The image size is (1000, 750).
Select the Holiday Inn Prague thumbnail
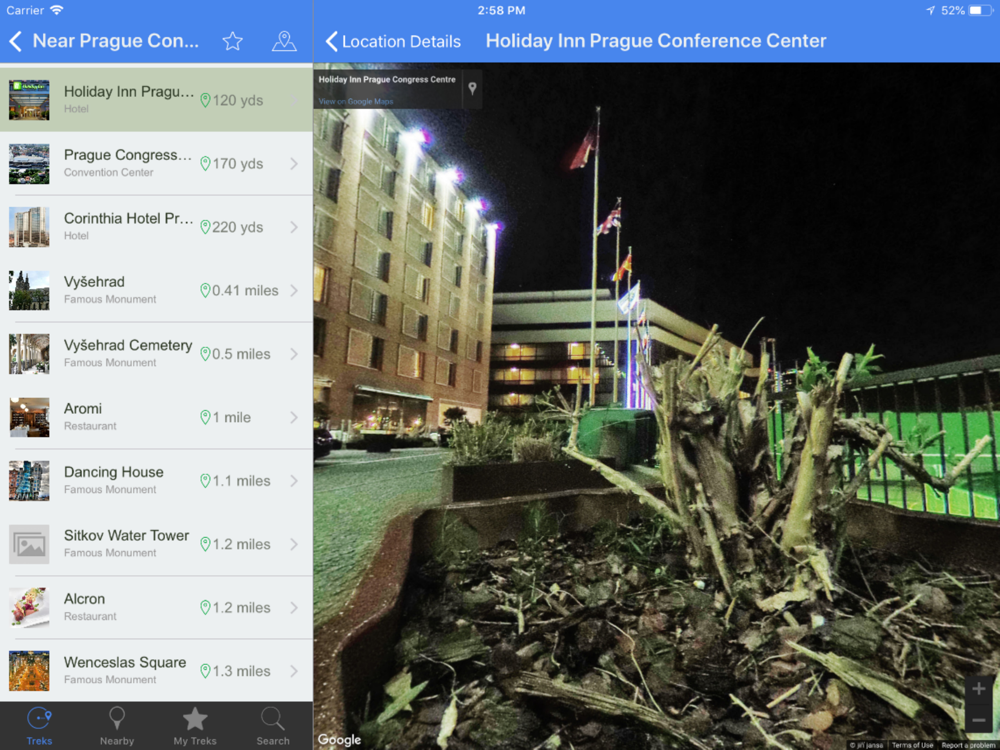pyautogui.click(x=29, y=100)
